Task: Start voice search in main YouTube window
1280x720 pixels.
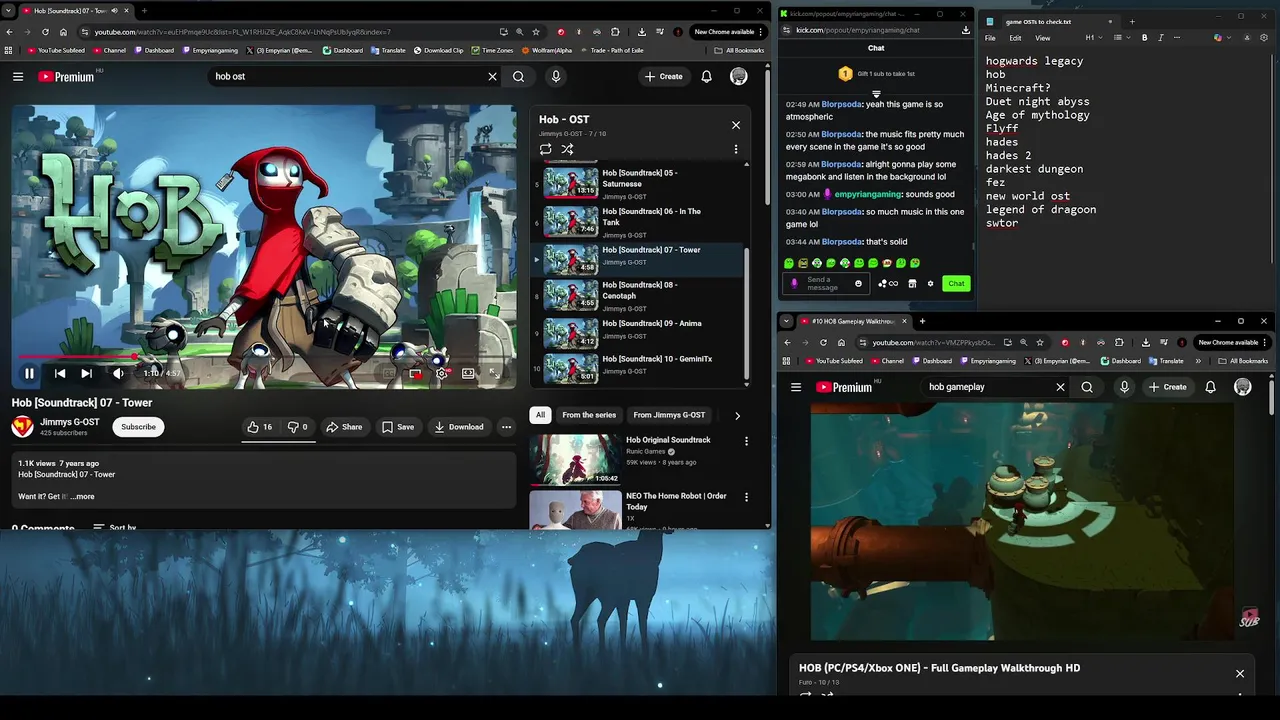Action: 556,76
